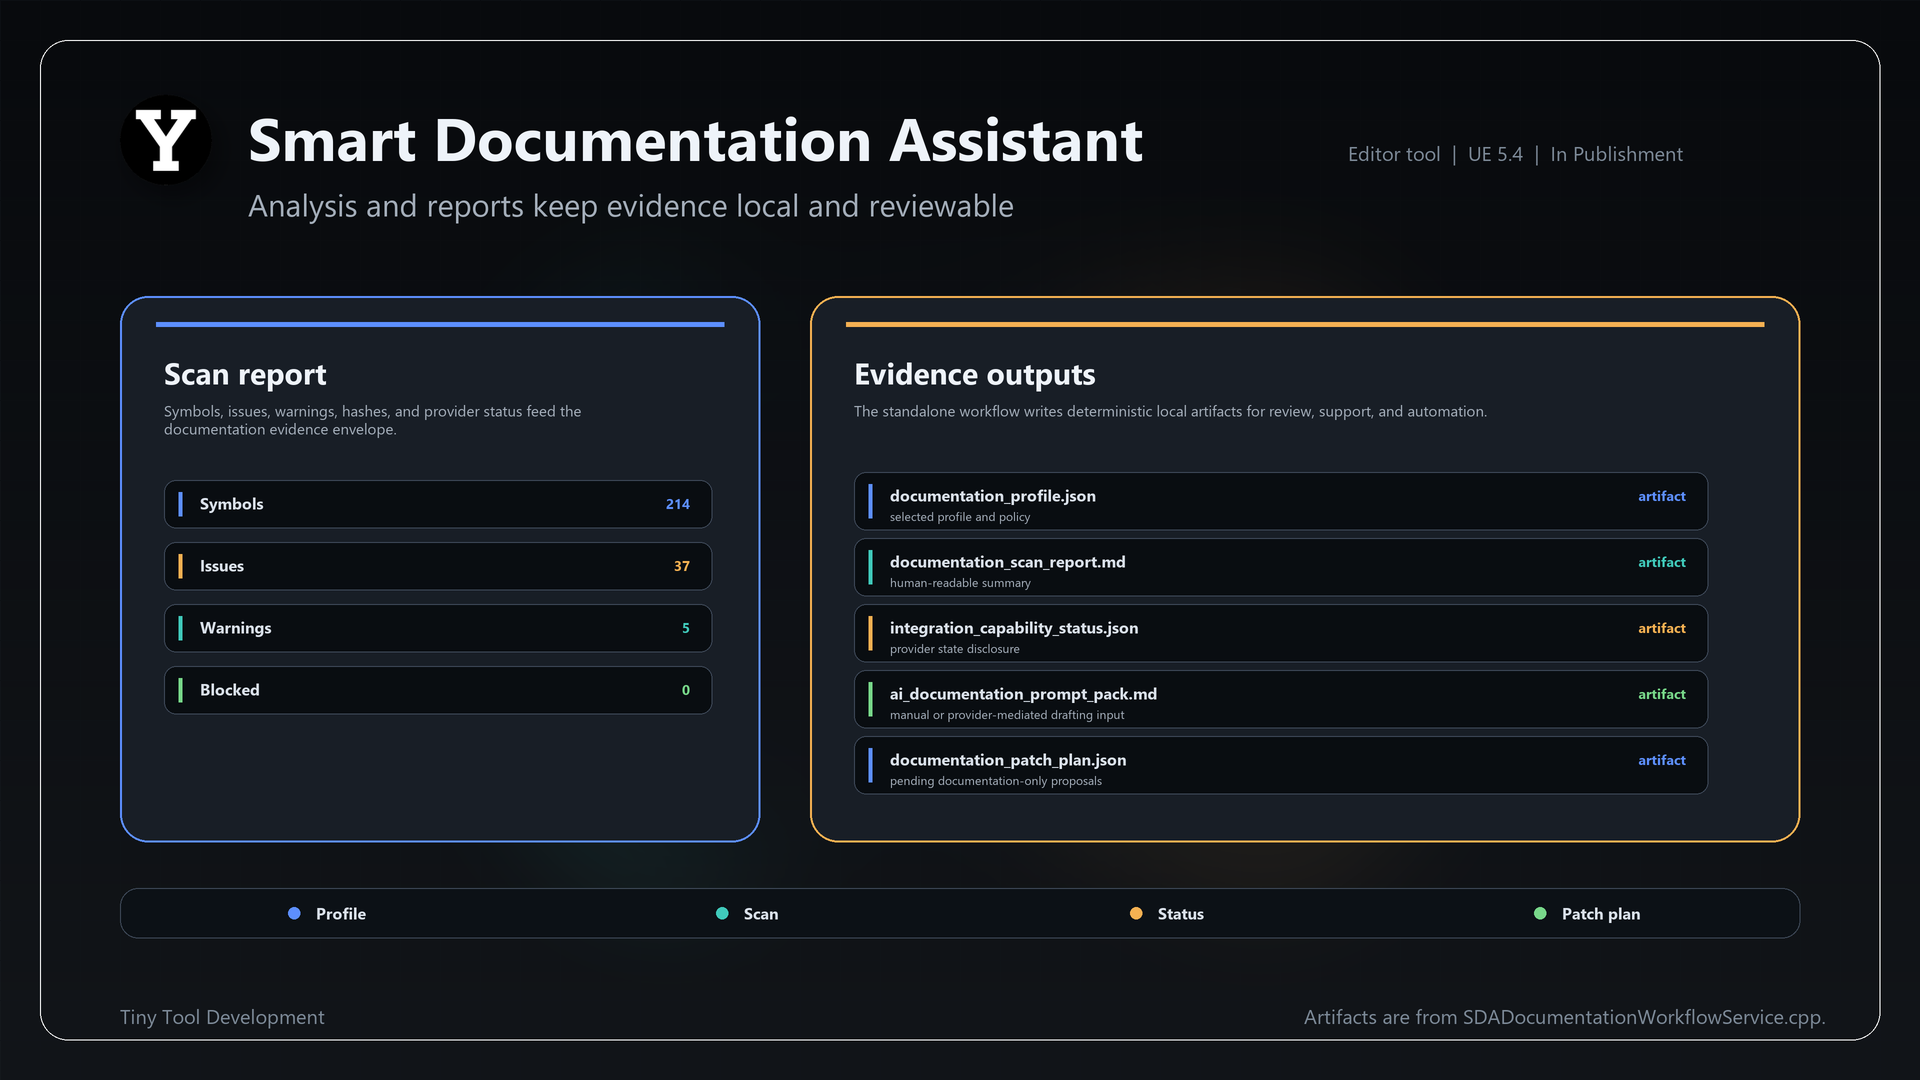Click the 'In Publishment' label
Viewport: 1920px width, 1080px height.
(x=1616, y=154)
